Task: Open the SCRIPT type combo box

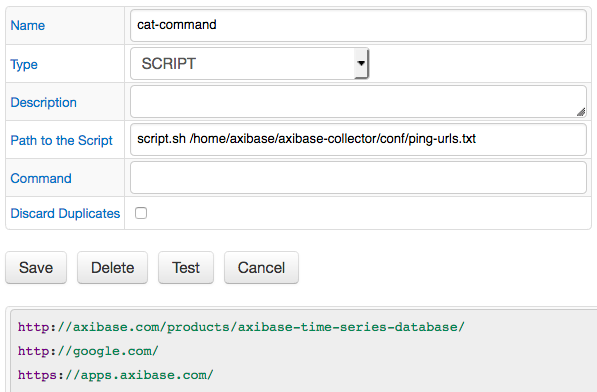Action: pyautogui.click(x=249, y=63)
